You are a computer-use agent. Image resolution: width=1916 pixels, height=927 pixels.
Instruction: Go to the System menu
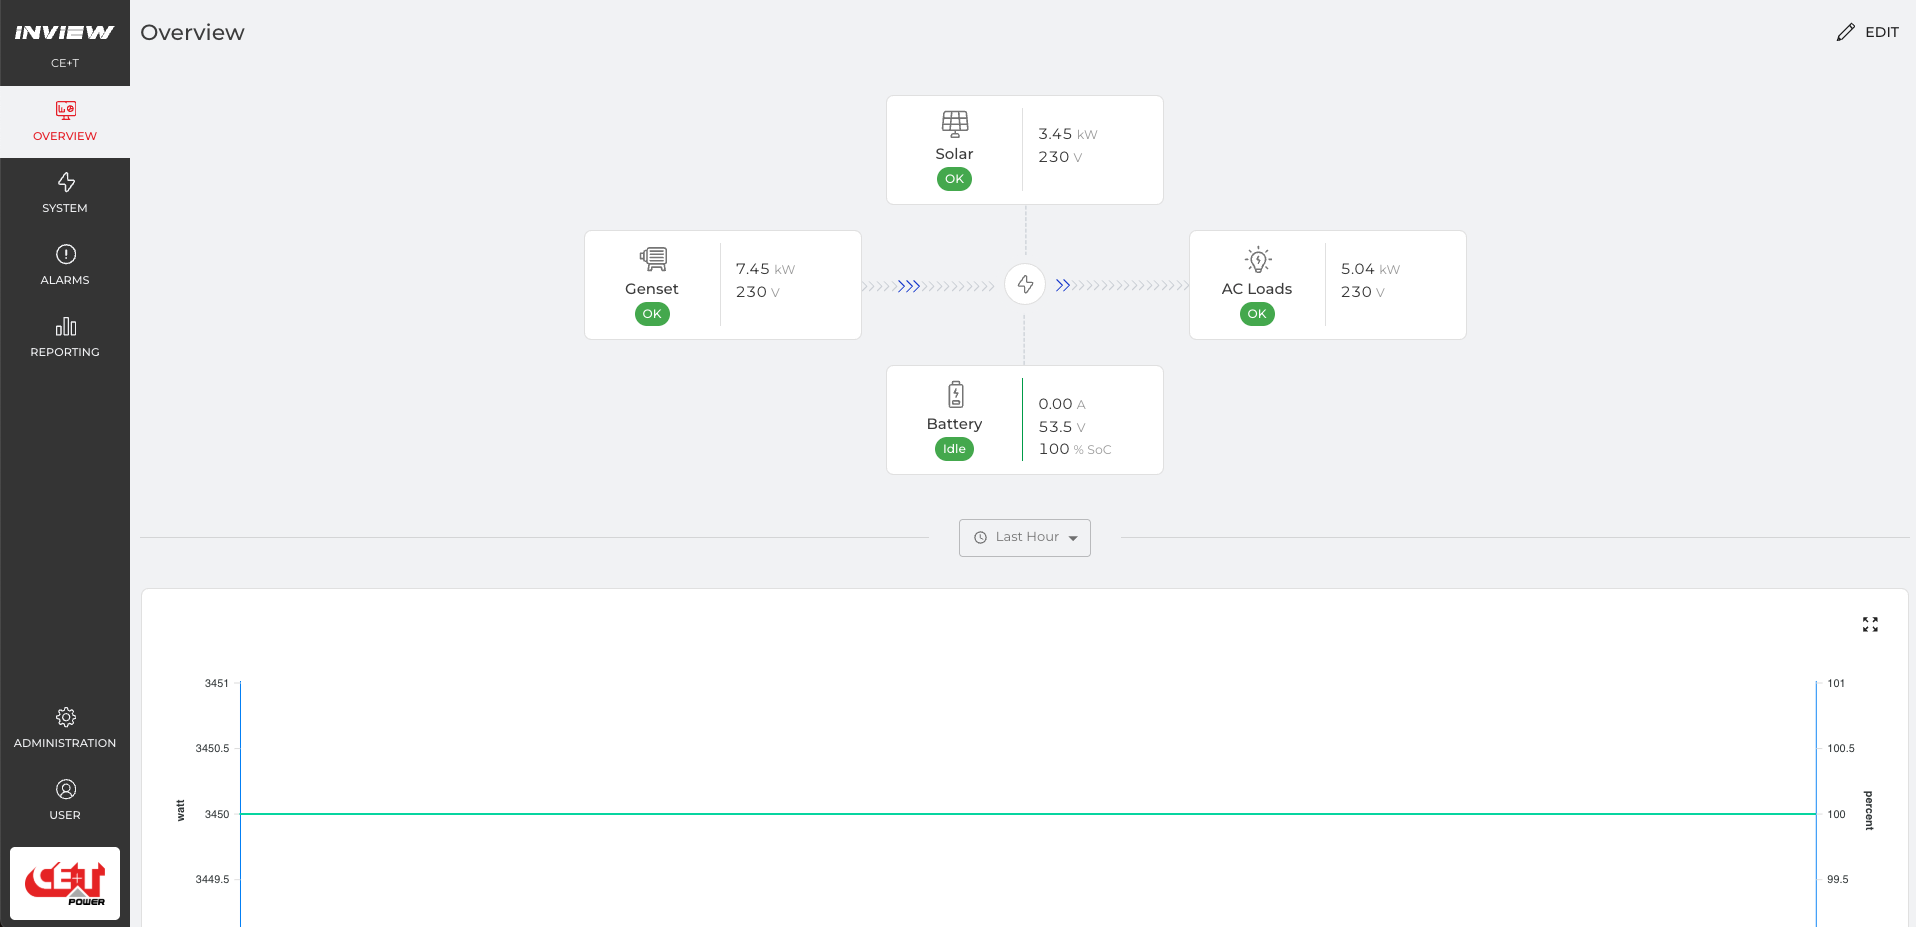(65, 193)
